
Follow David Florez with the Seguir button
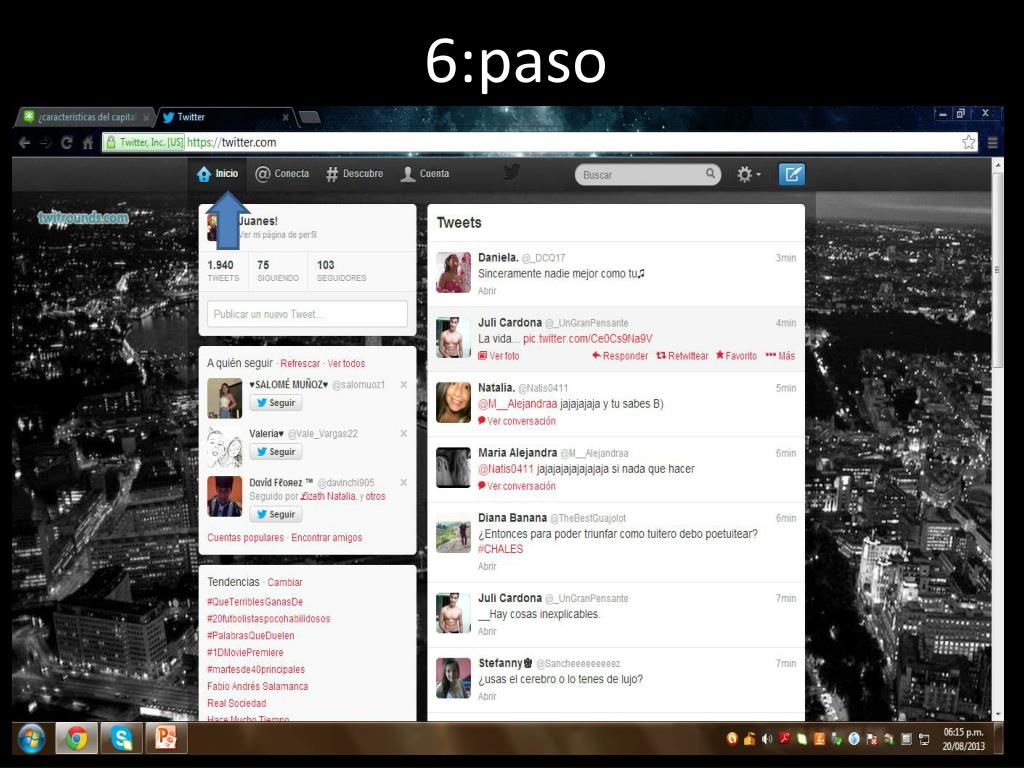point(276,515)
